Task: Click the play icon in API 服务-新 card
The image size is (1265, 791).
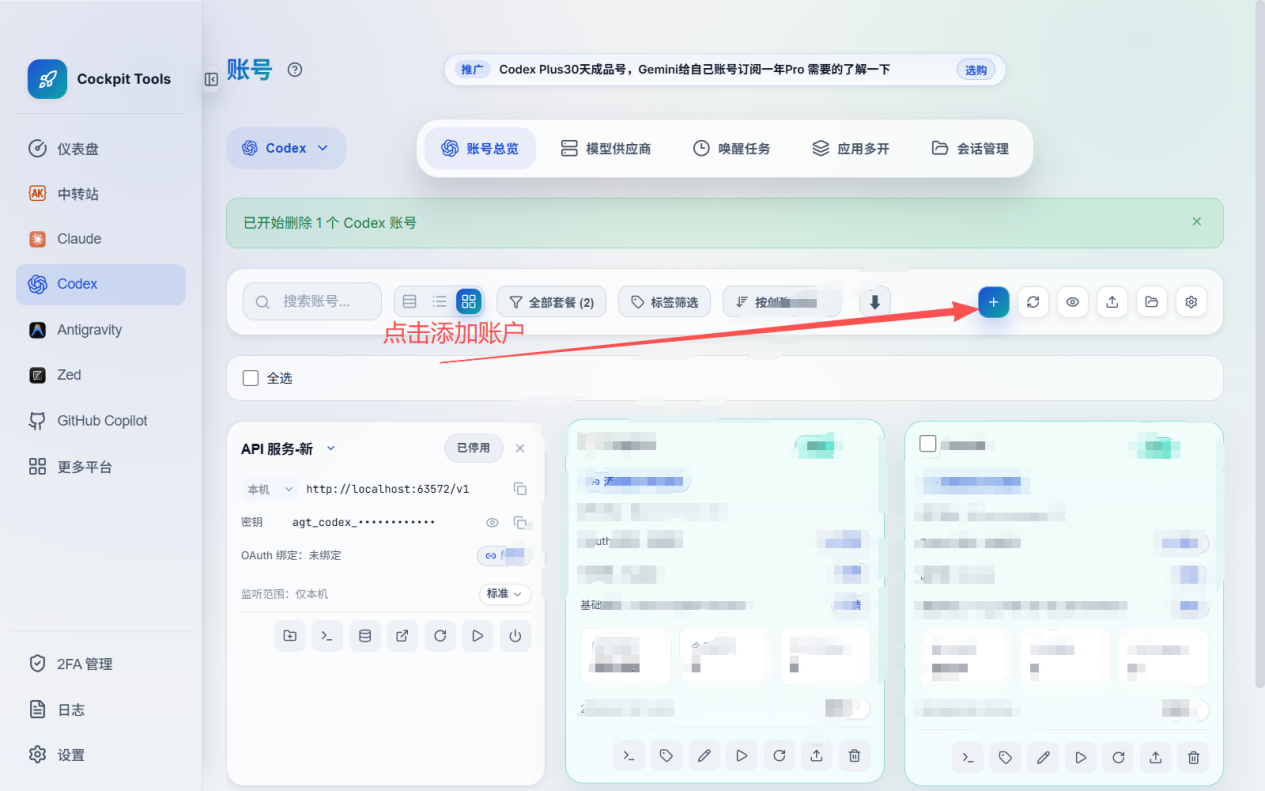Action: click(477, 636)
